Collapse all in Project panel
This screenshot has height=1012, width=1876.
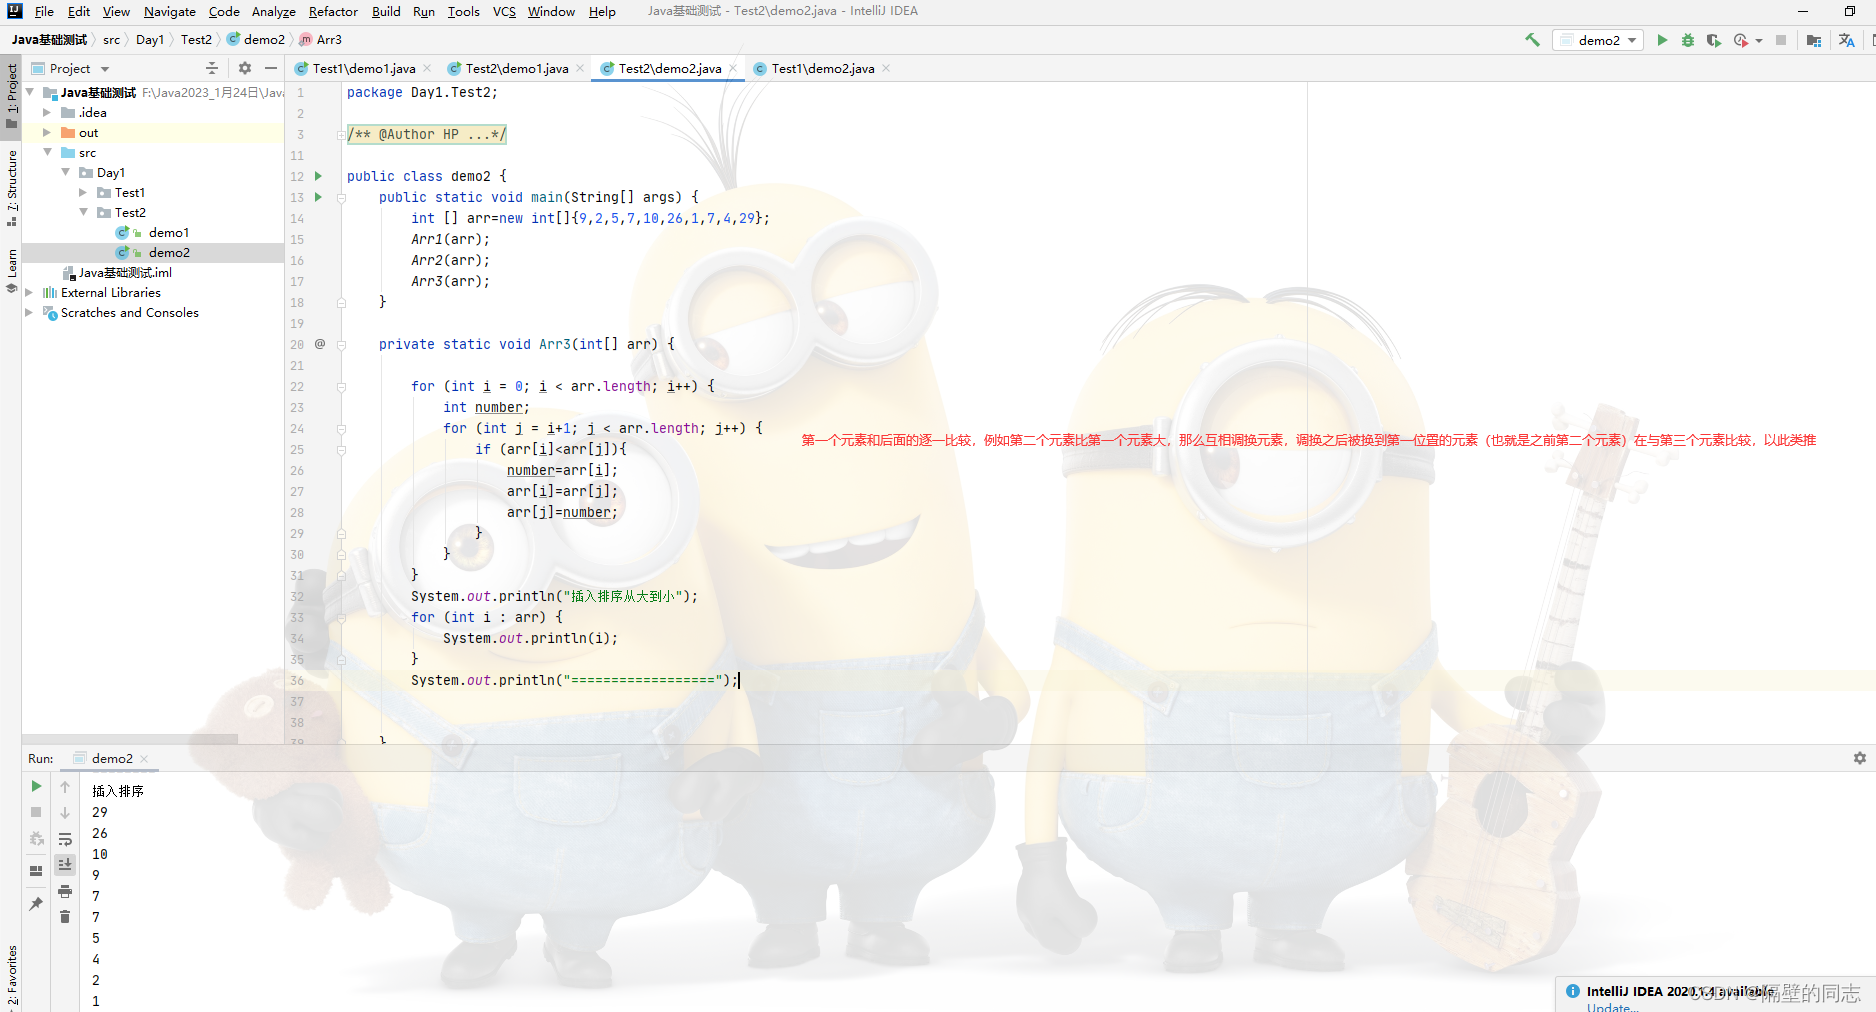(x=212, y=68)
